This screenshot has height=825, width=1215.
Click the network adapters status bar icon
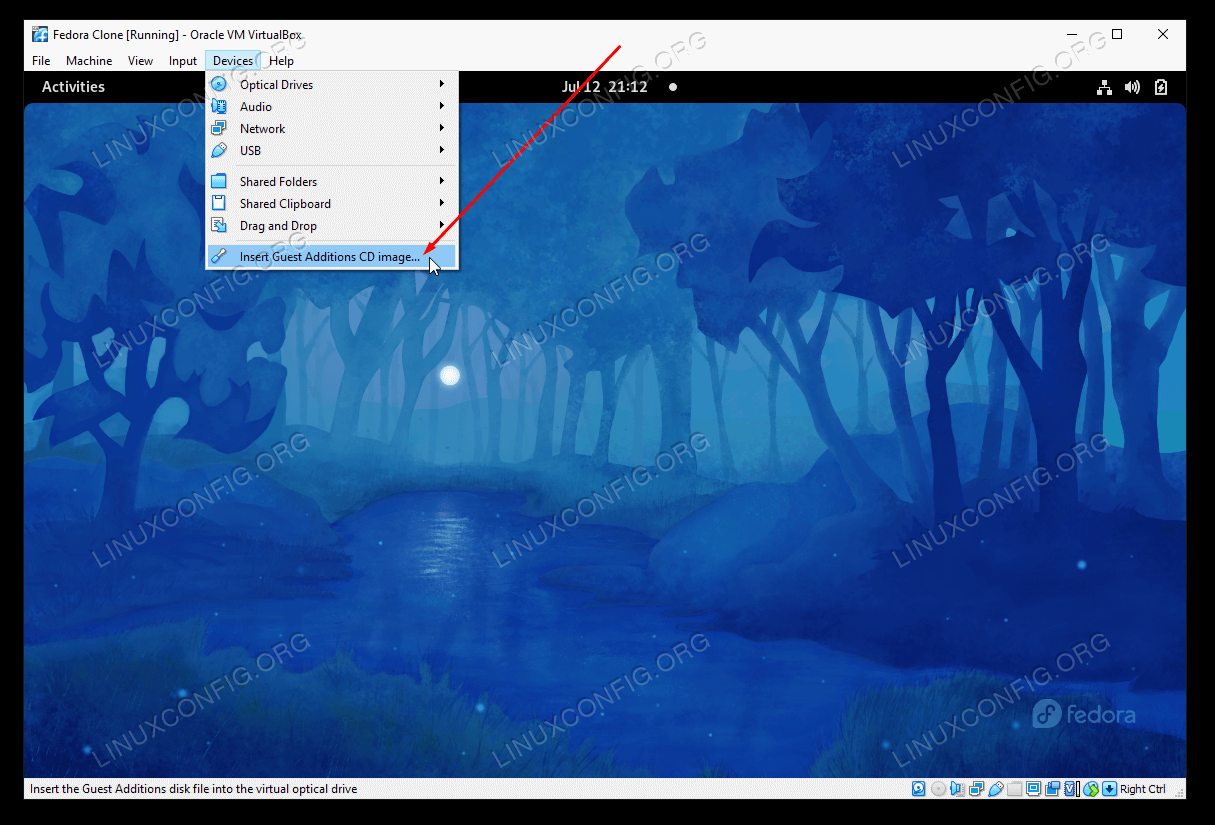tap(976, 789)
